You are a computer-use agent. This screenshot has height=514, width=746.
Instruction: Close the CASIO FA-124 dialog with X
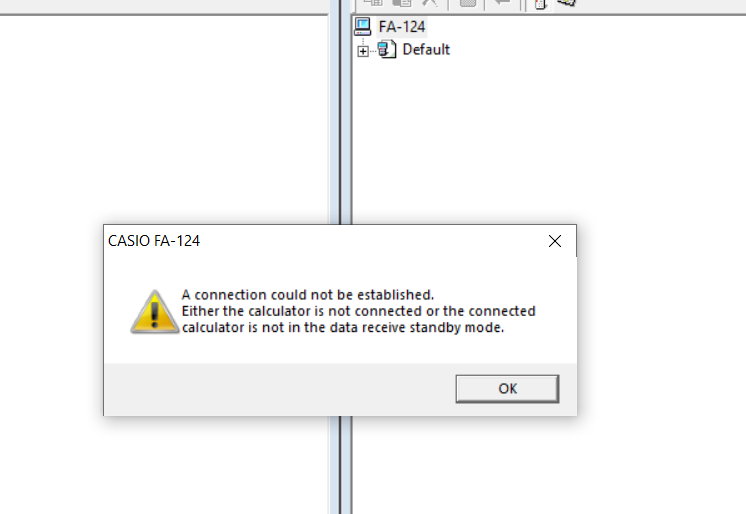click(555, 241)
